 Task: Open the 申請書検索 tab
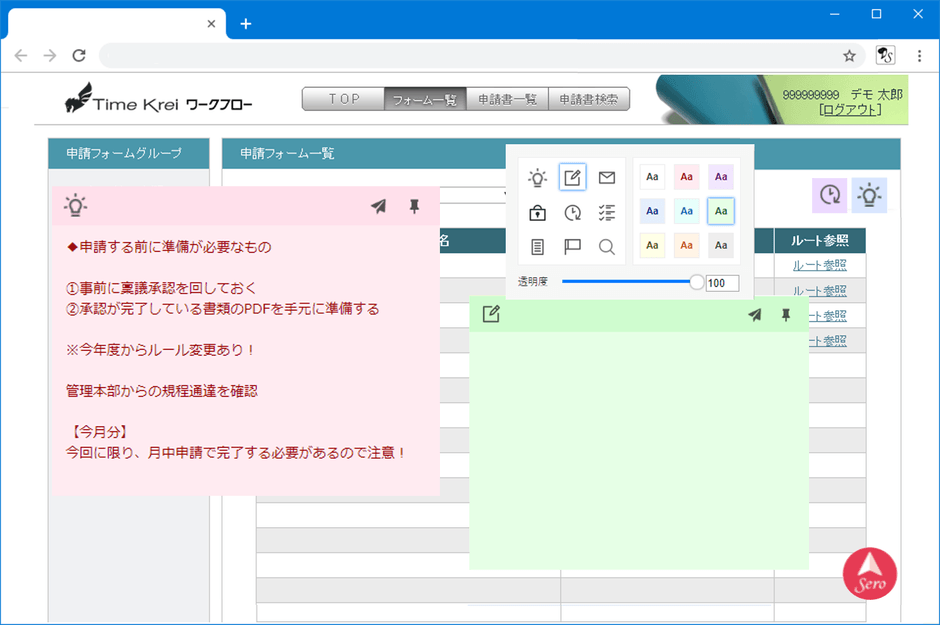[589, 98]
